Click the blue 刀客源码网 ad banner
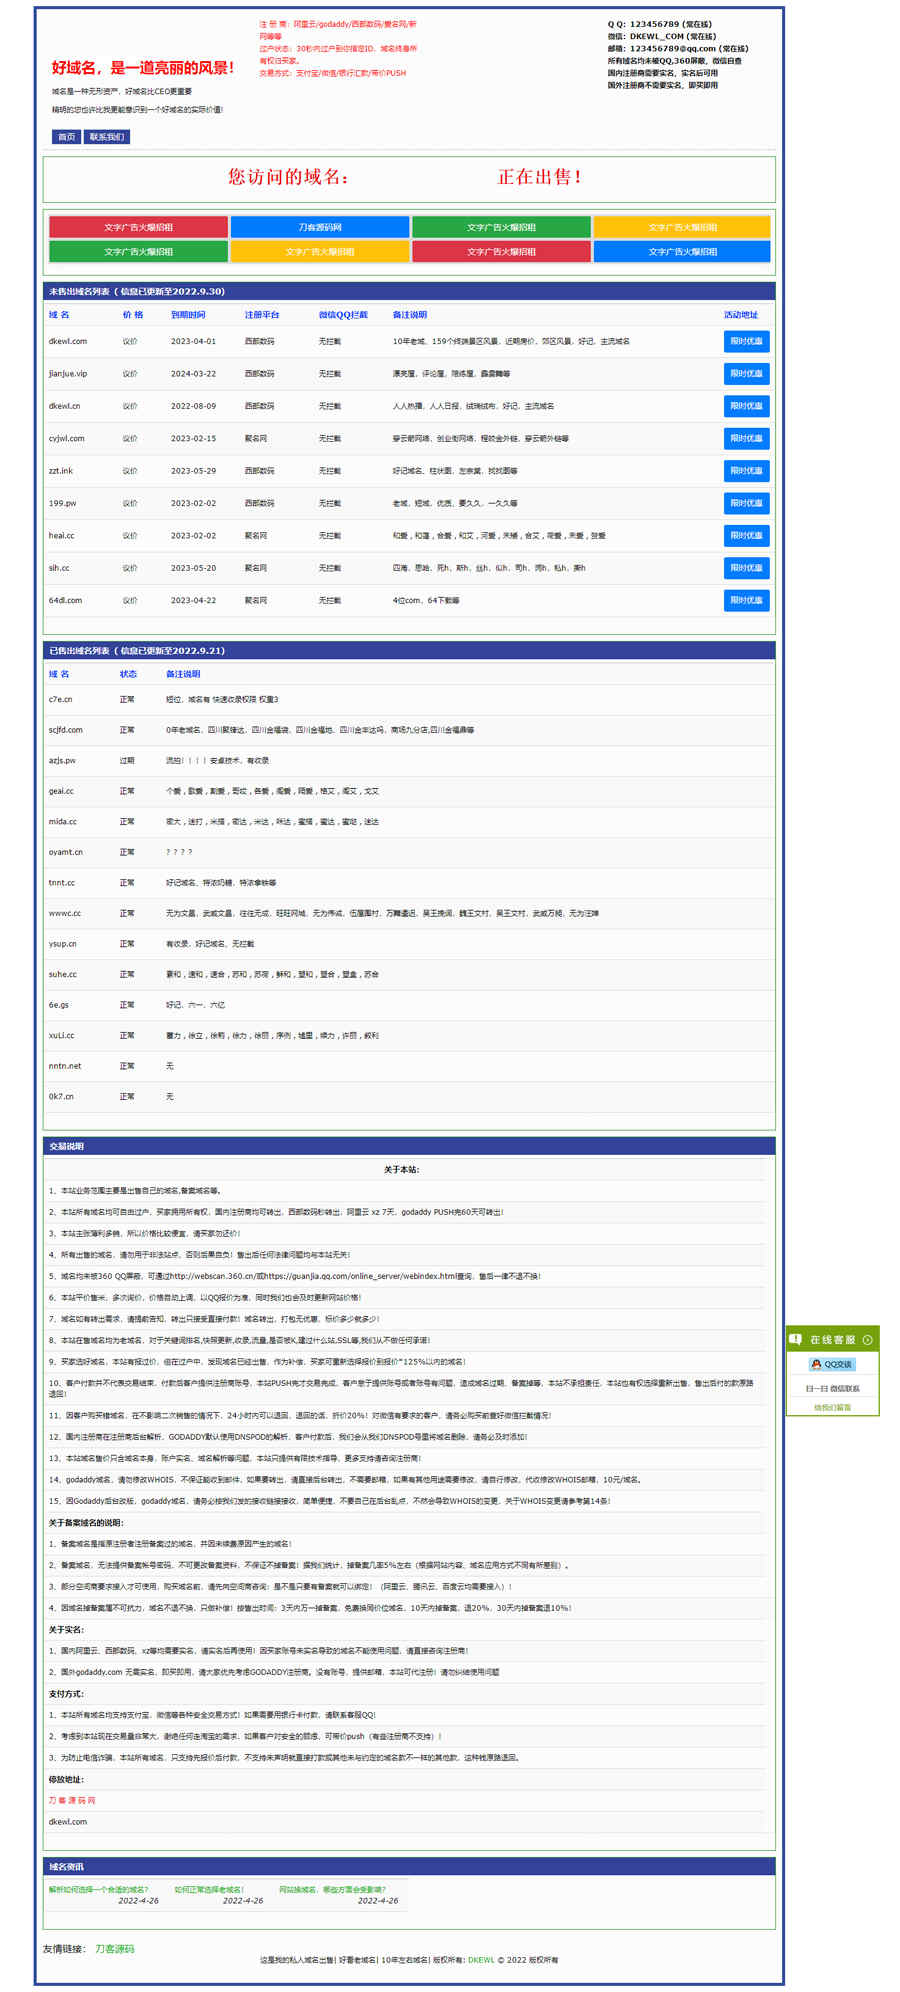This screenshot has height=1992, width=900. (319, 227)
